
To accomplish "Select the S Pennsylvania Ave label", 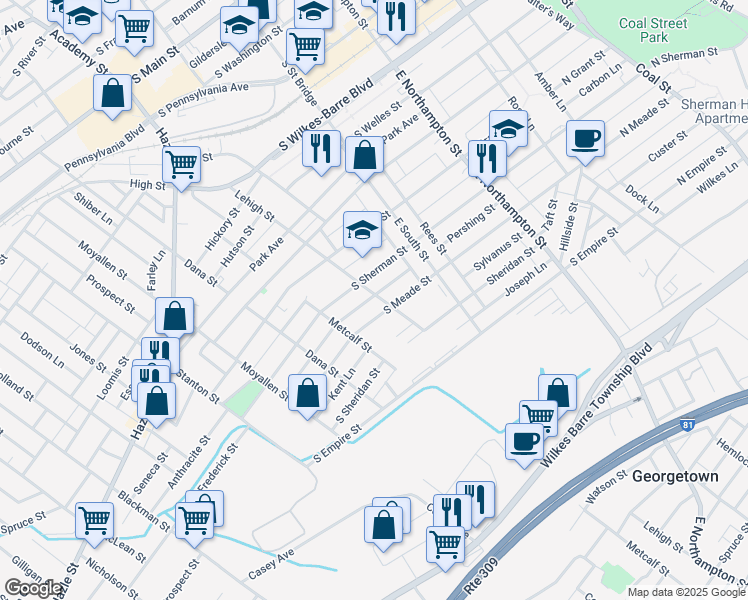I will [x=203, y=100].
